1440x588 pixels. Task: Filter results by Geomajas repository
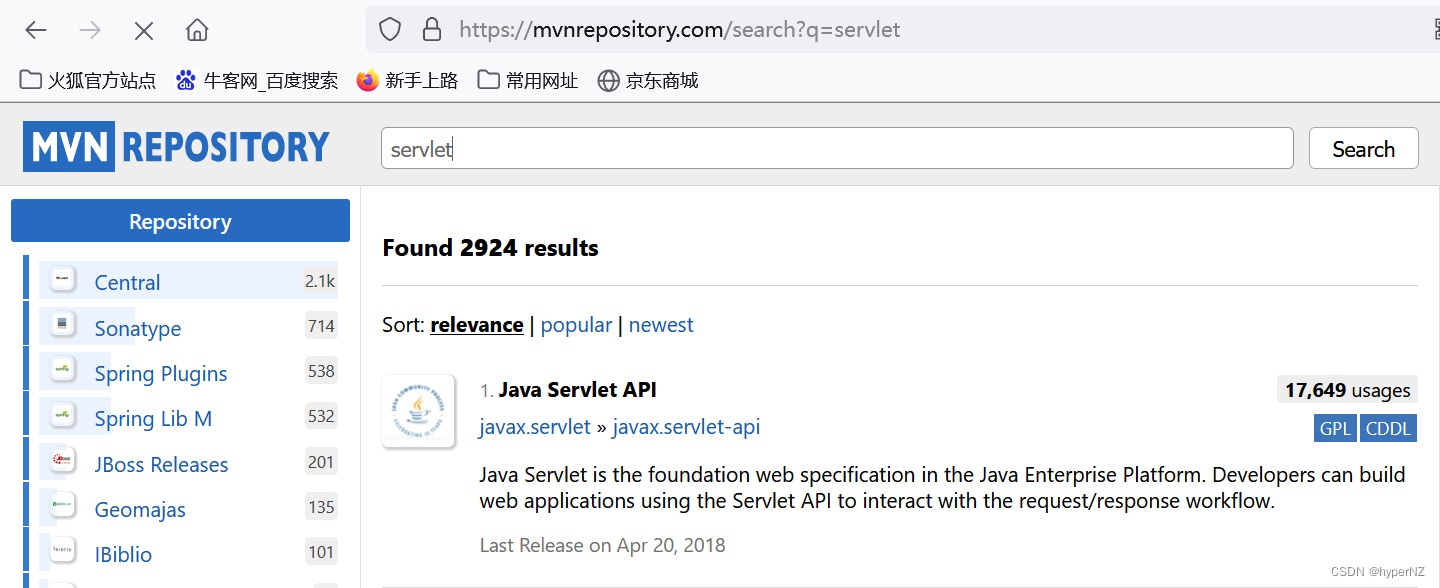click(140, 509)
